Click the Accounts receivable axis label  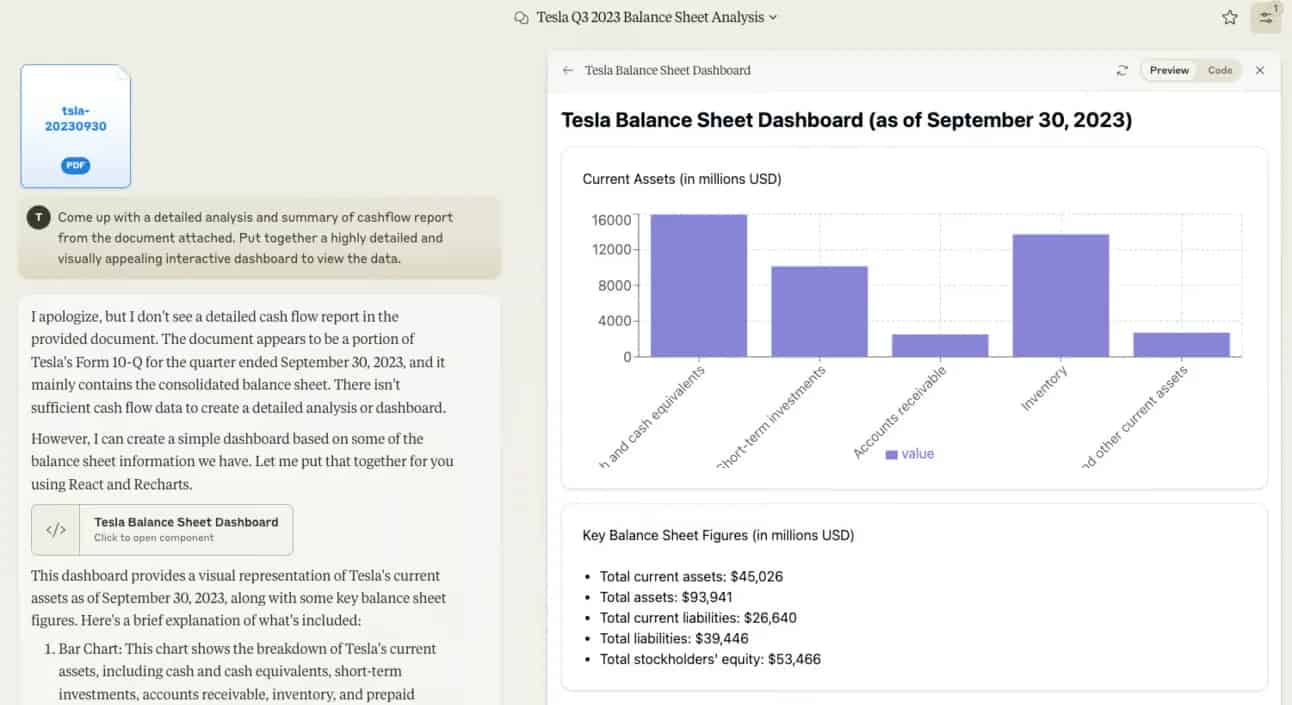(x=899, y=413)
